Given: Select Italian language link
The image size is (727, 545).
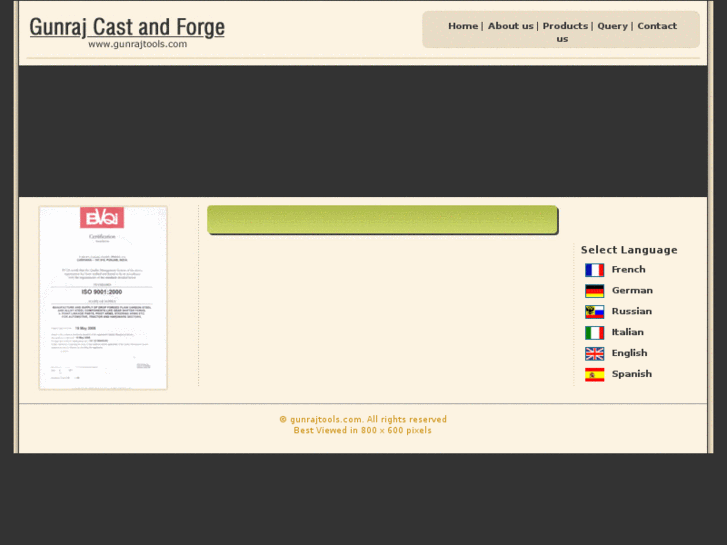Looking at the screenshot, I should [627, 332].
